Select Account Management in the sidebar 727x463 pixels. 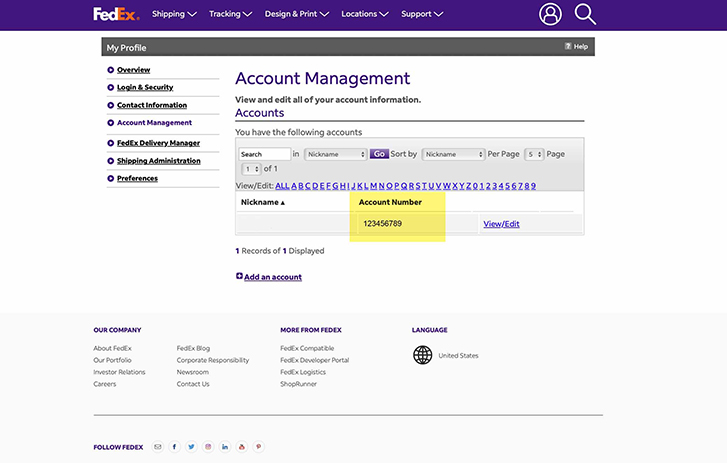click(154, 123)
